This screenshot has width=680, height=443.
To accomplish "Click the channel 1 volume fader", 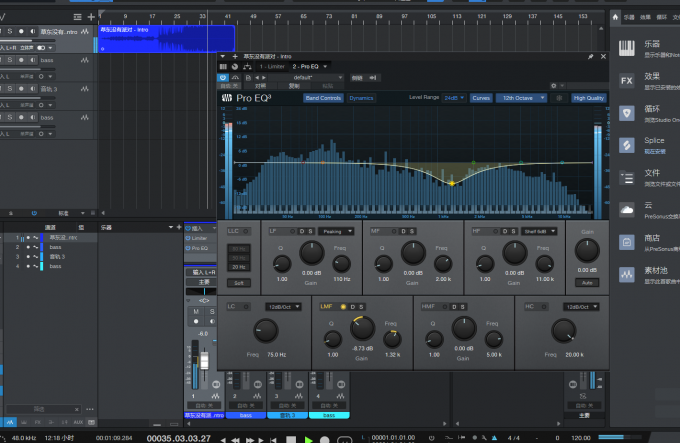I will [x=204, y=361].
